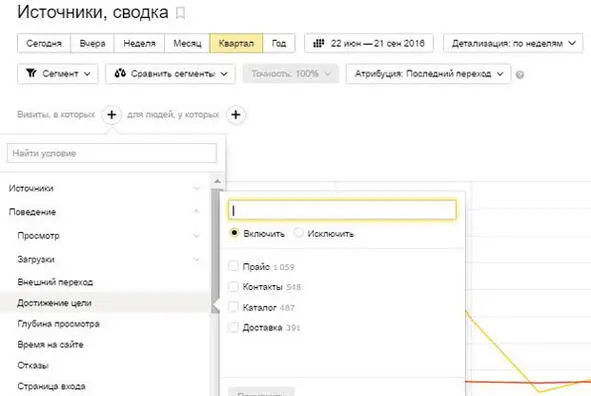The image size is (591, 396).
Task: Open the Детализация: по неделям dropdown
Action: click(513, 43)
